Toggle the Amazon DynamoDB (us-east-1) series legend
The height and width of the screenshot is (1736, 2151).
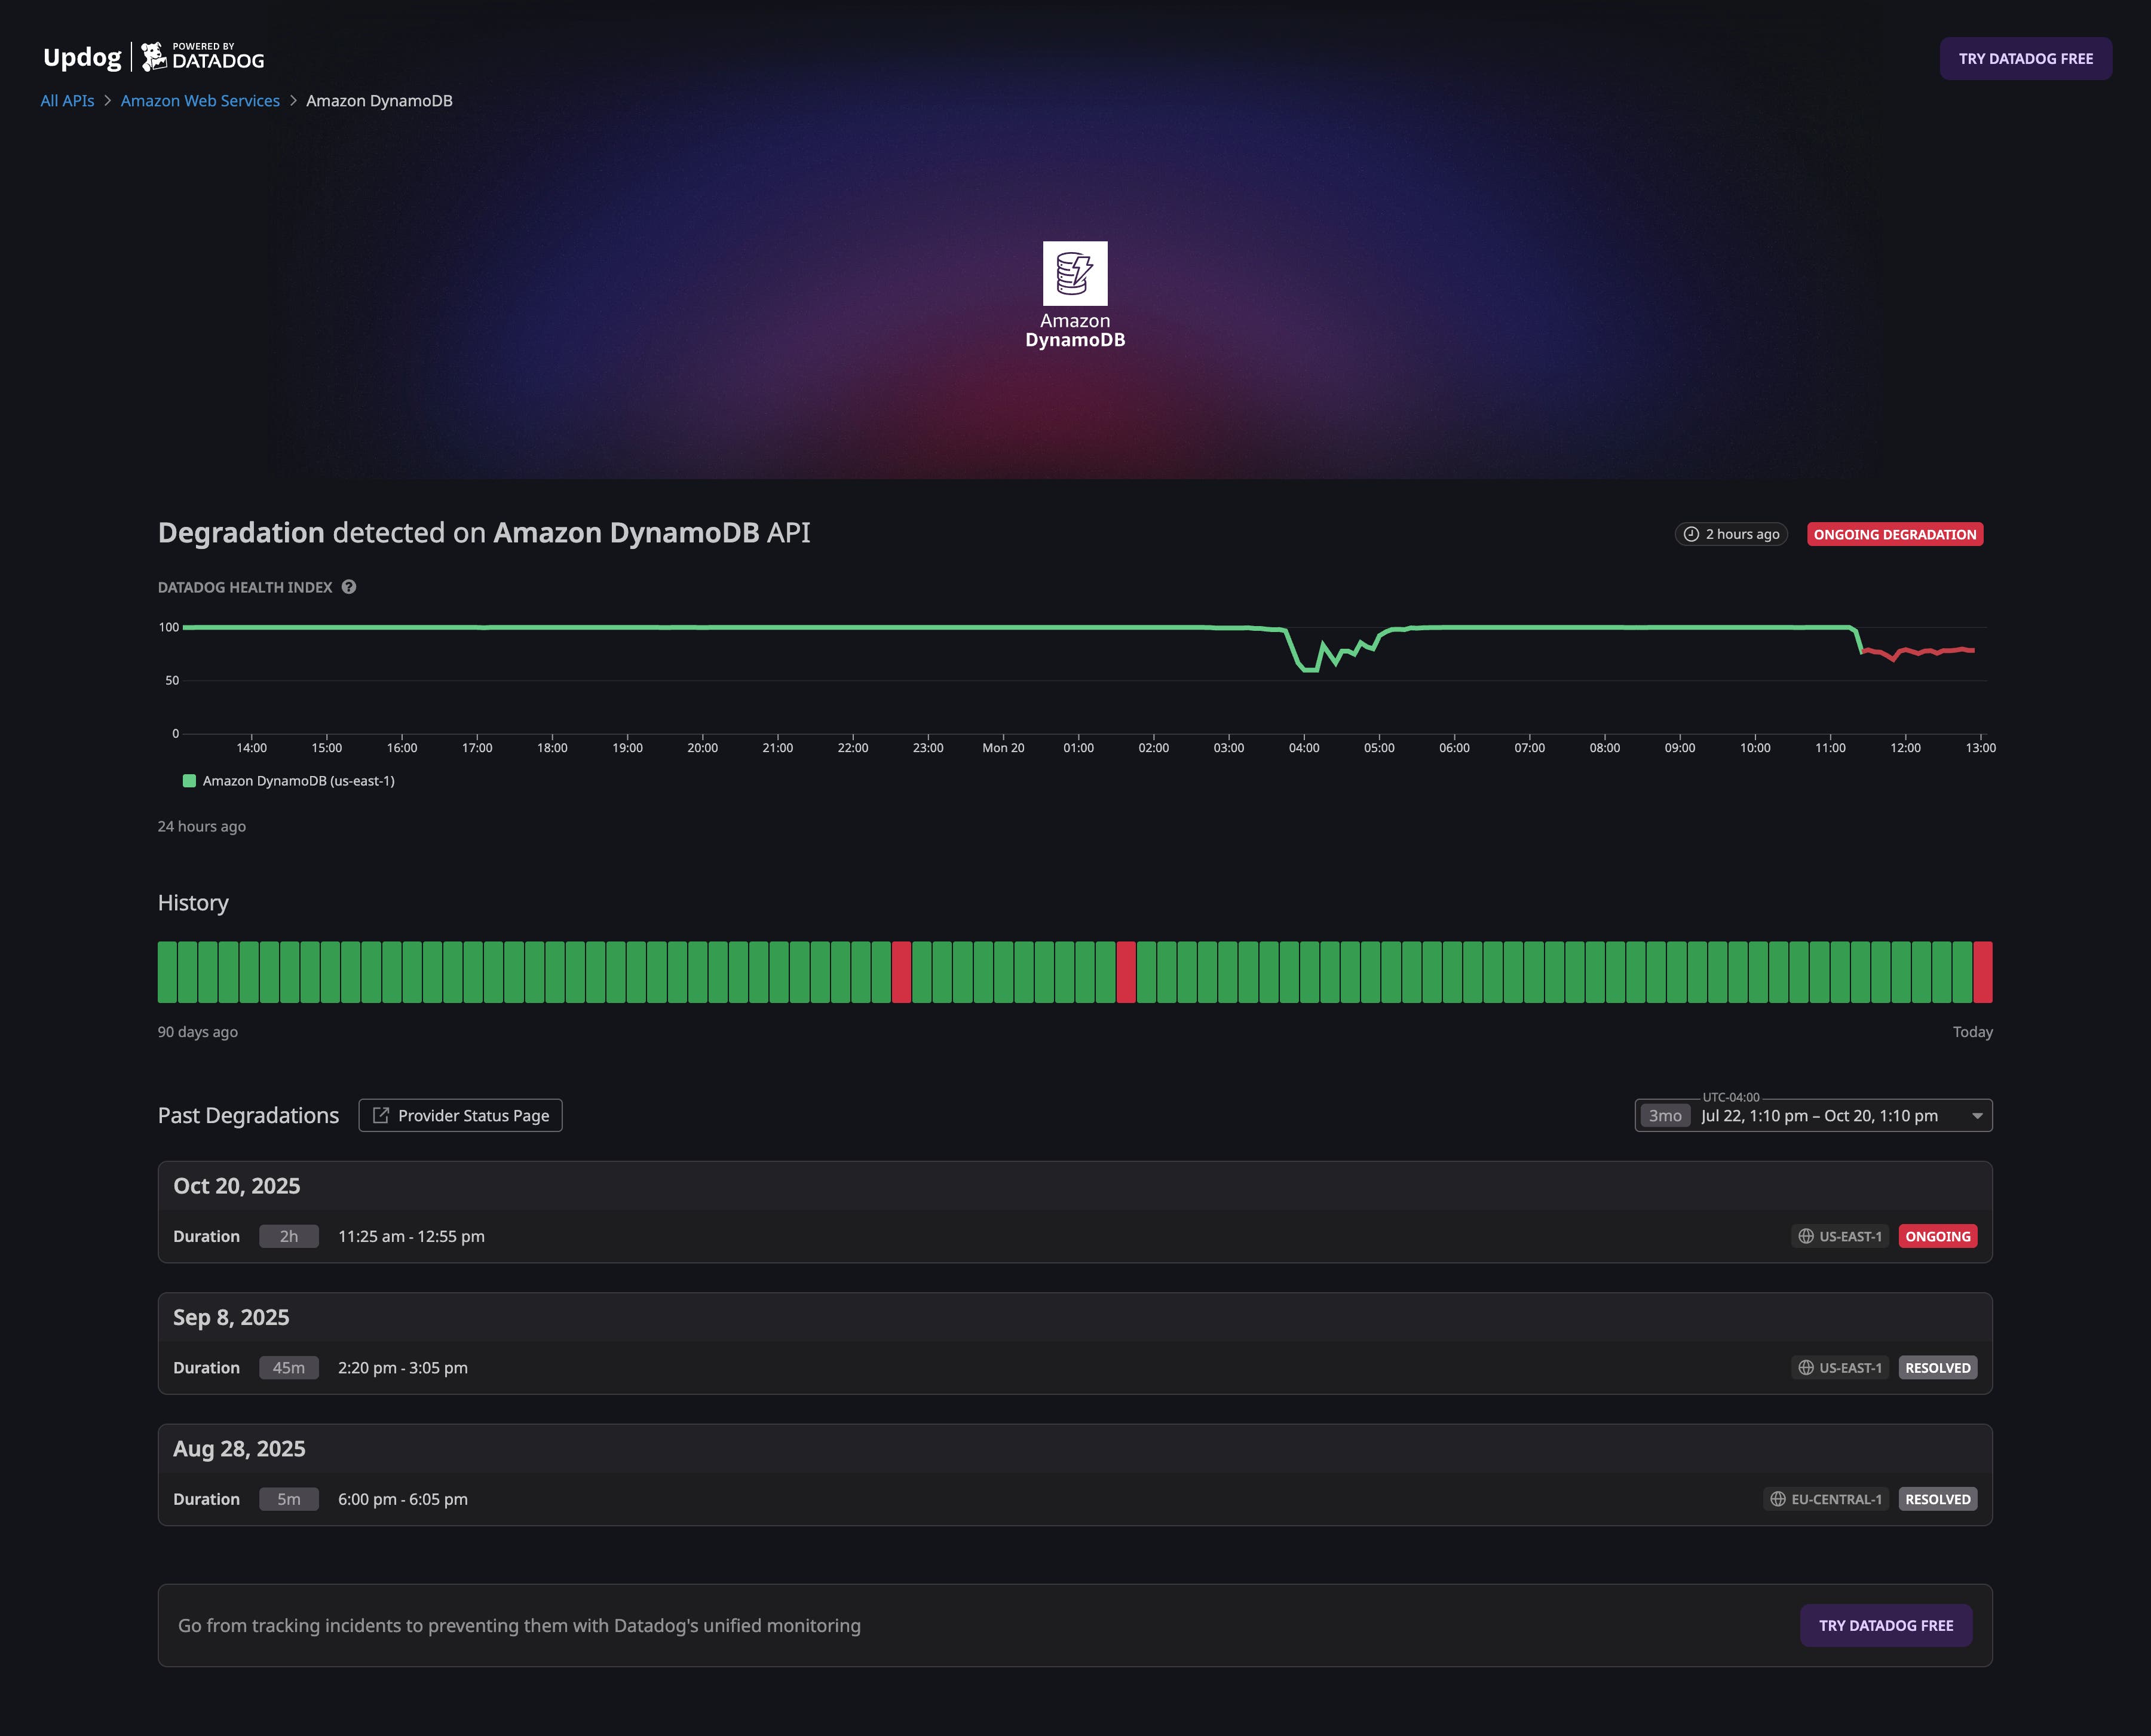point(297,780)
